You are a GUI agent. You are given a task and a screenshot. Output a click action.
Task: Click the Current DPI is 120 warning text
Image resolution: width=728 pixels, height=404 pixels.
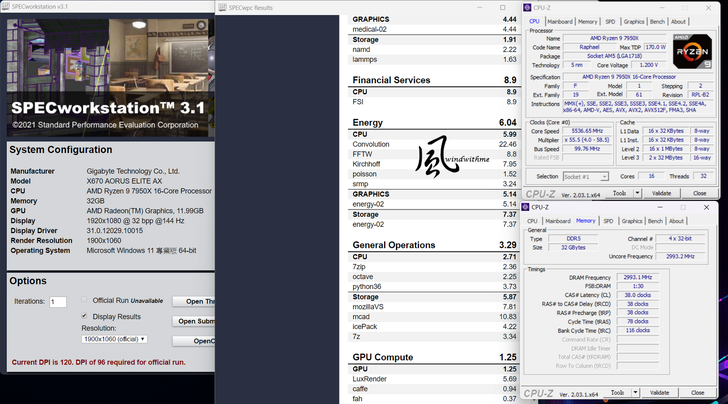[98, 362]
